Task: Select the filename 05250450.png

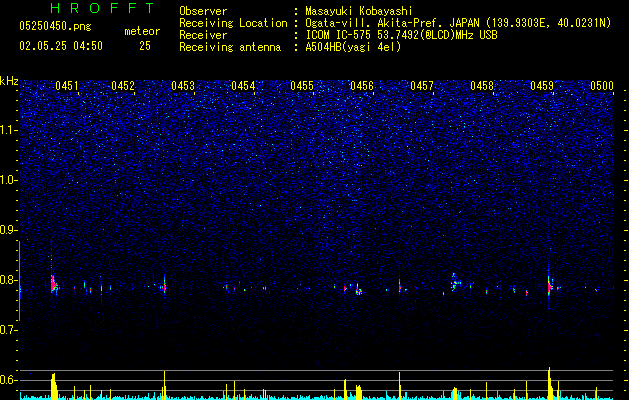Action: point(55,26)
